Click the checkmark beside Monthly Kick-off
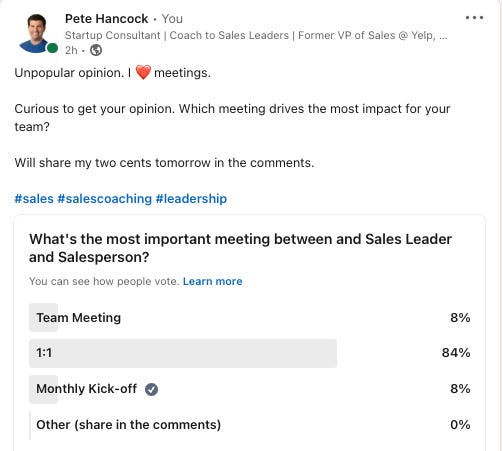The height and width of the screenshot is (451, 502). [151, 389]
